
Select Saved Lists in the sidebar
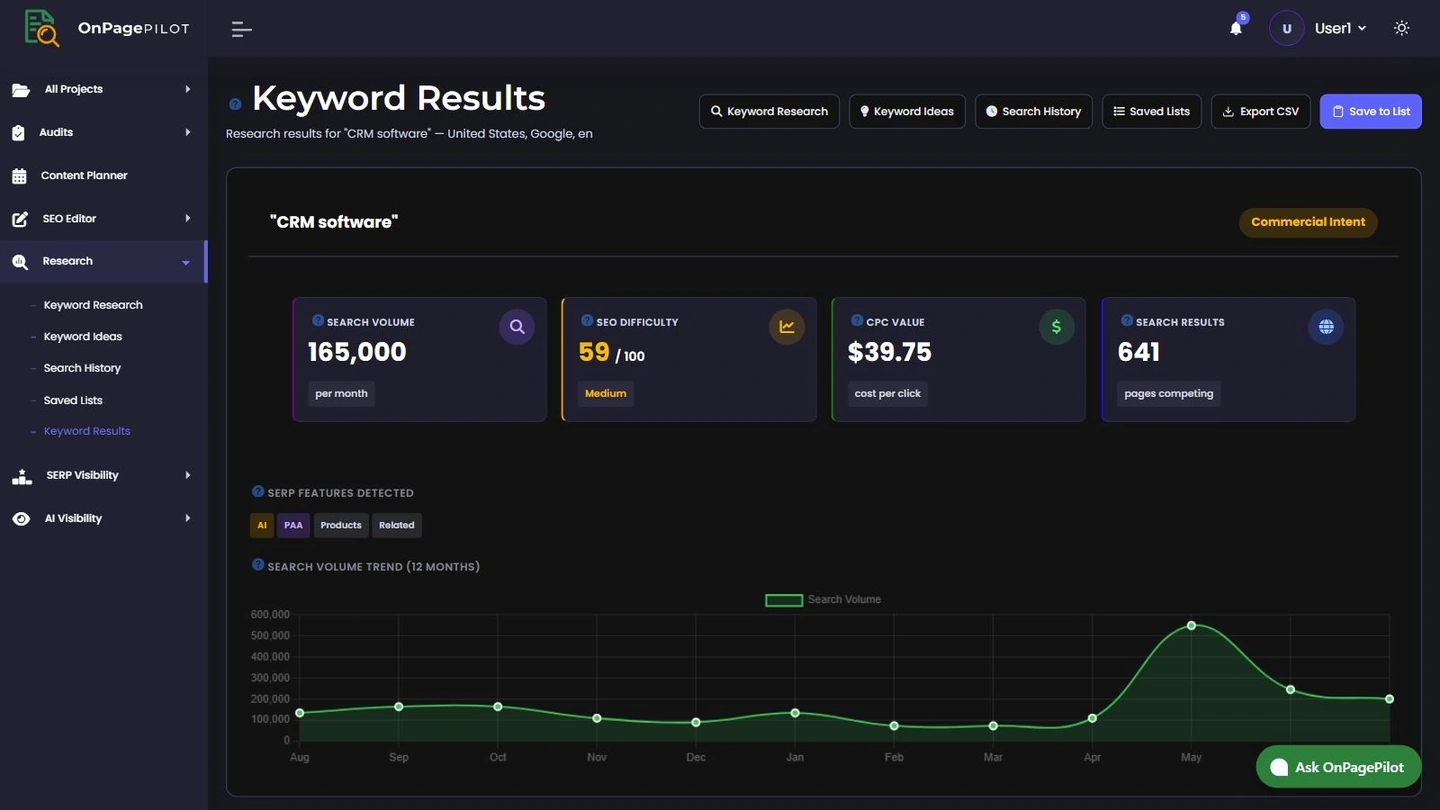[x=73, y=400]
